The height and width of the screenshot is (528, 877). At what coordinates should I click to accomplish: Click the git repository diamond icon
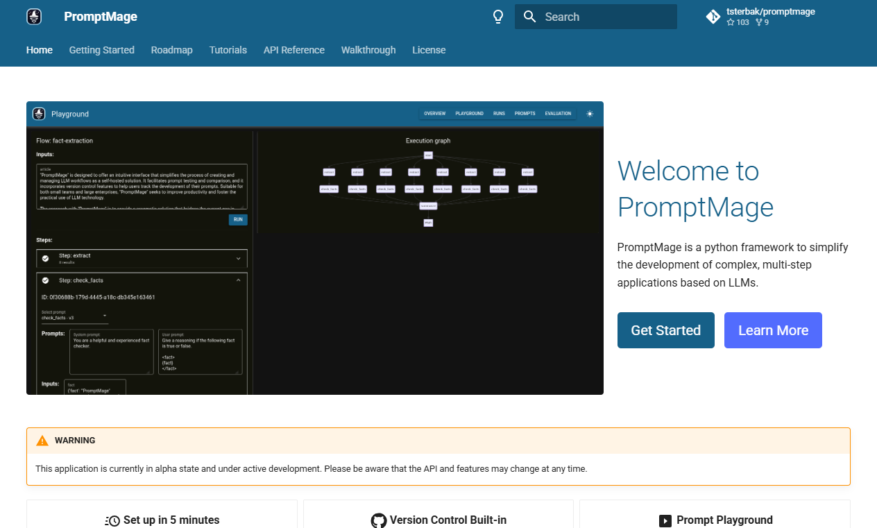pyautogui.click(x=713, y=17)
